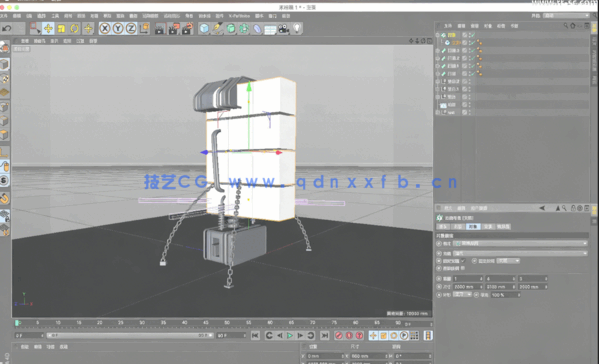Activate the Rotate tool
599x364 pixels.
74,29
